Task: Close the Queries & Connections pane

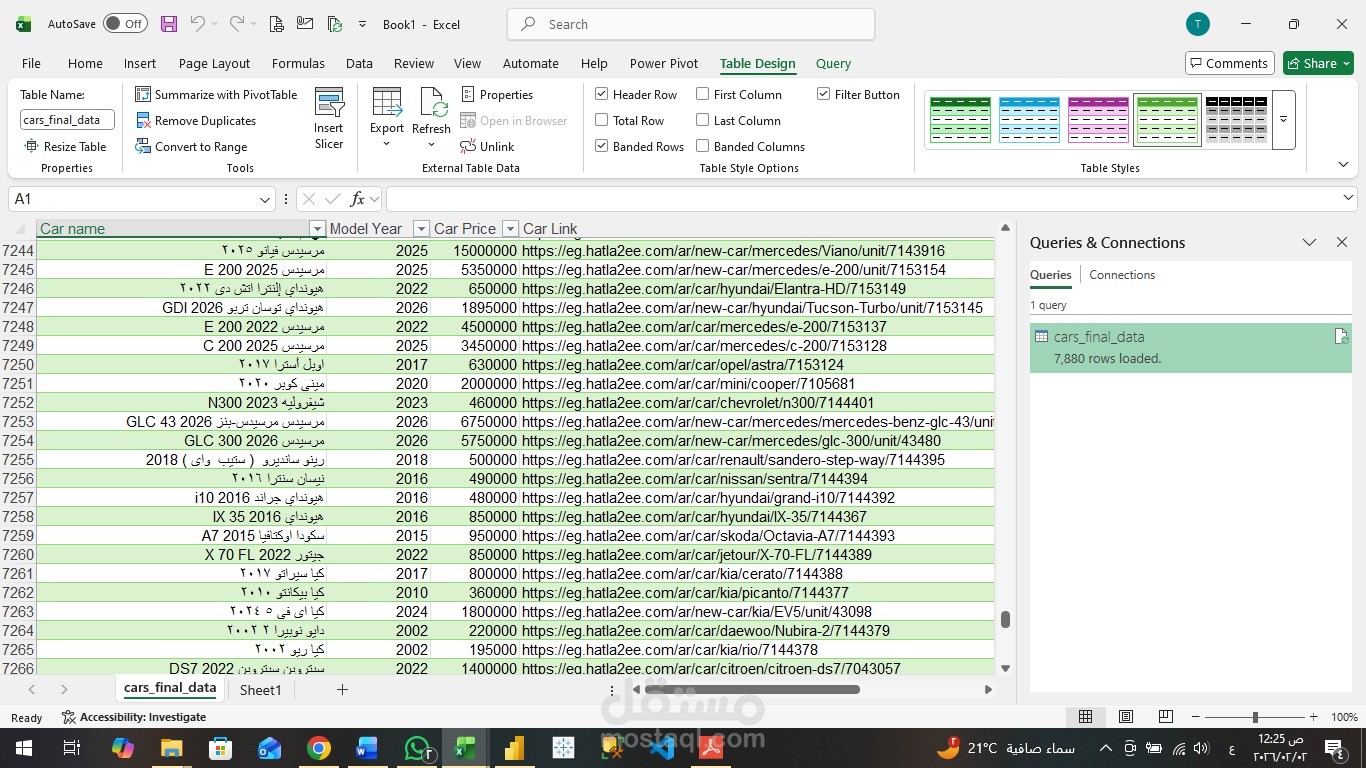Action: click(1342, 242)
